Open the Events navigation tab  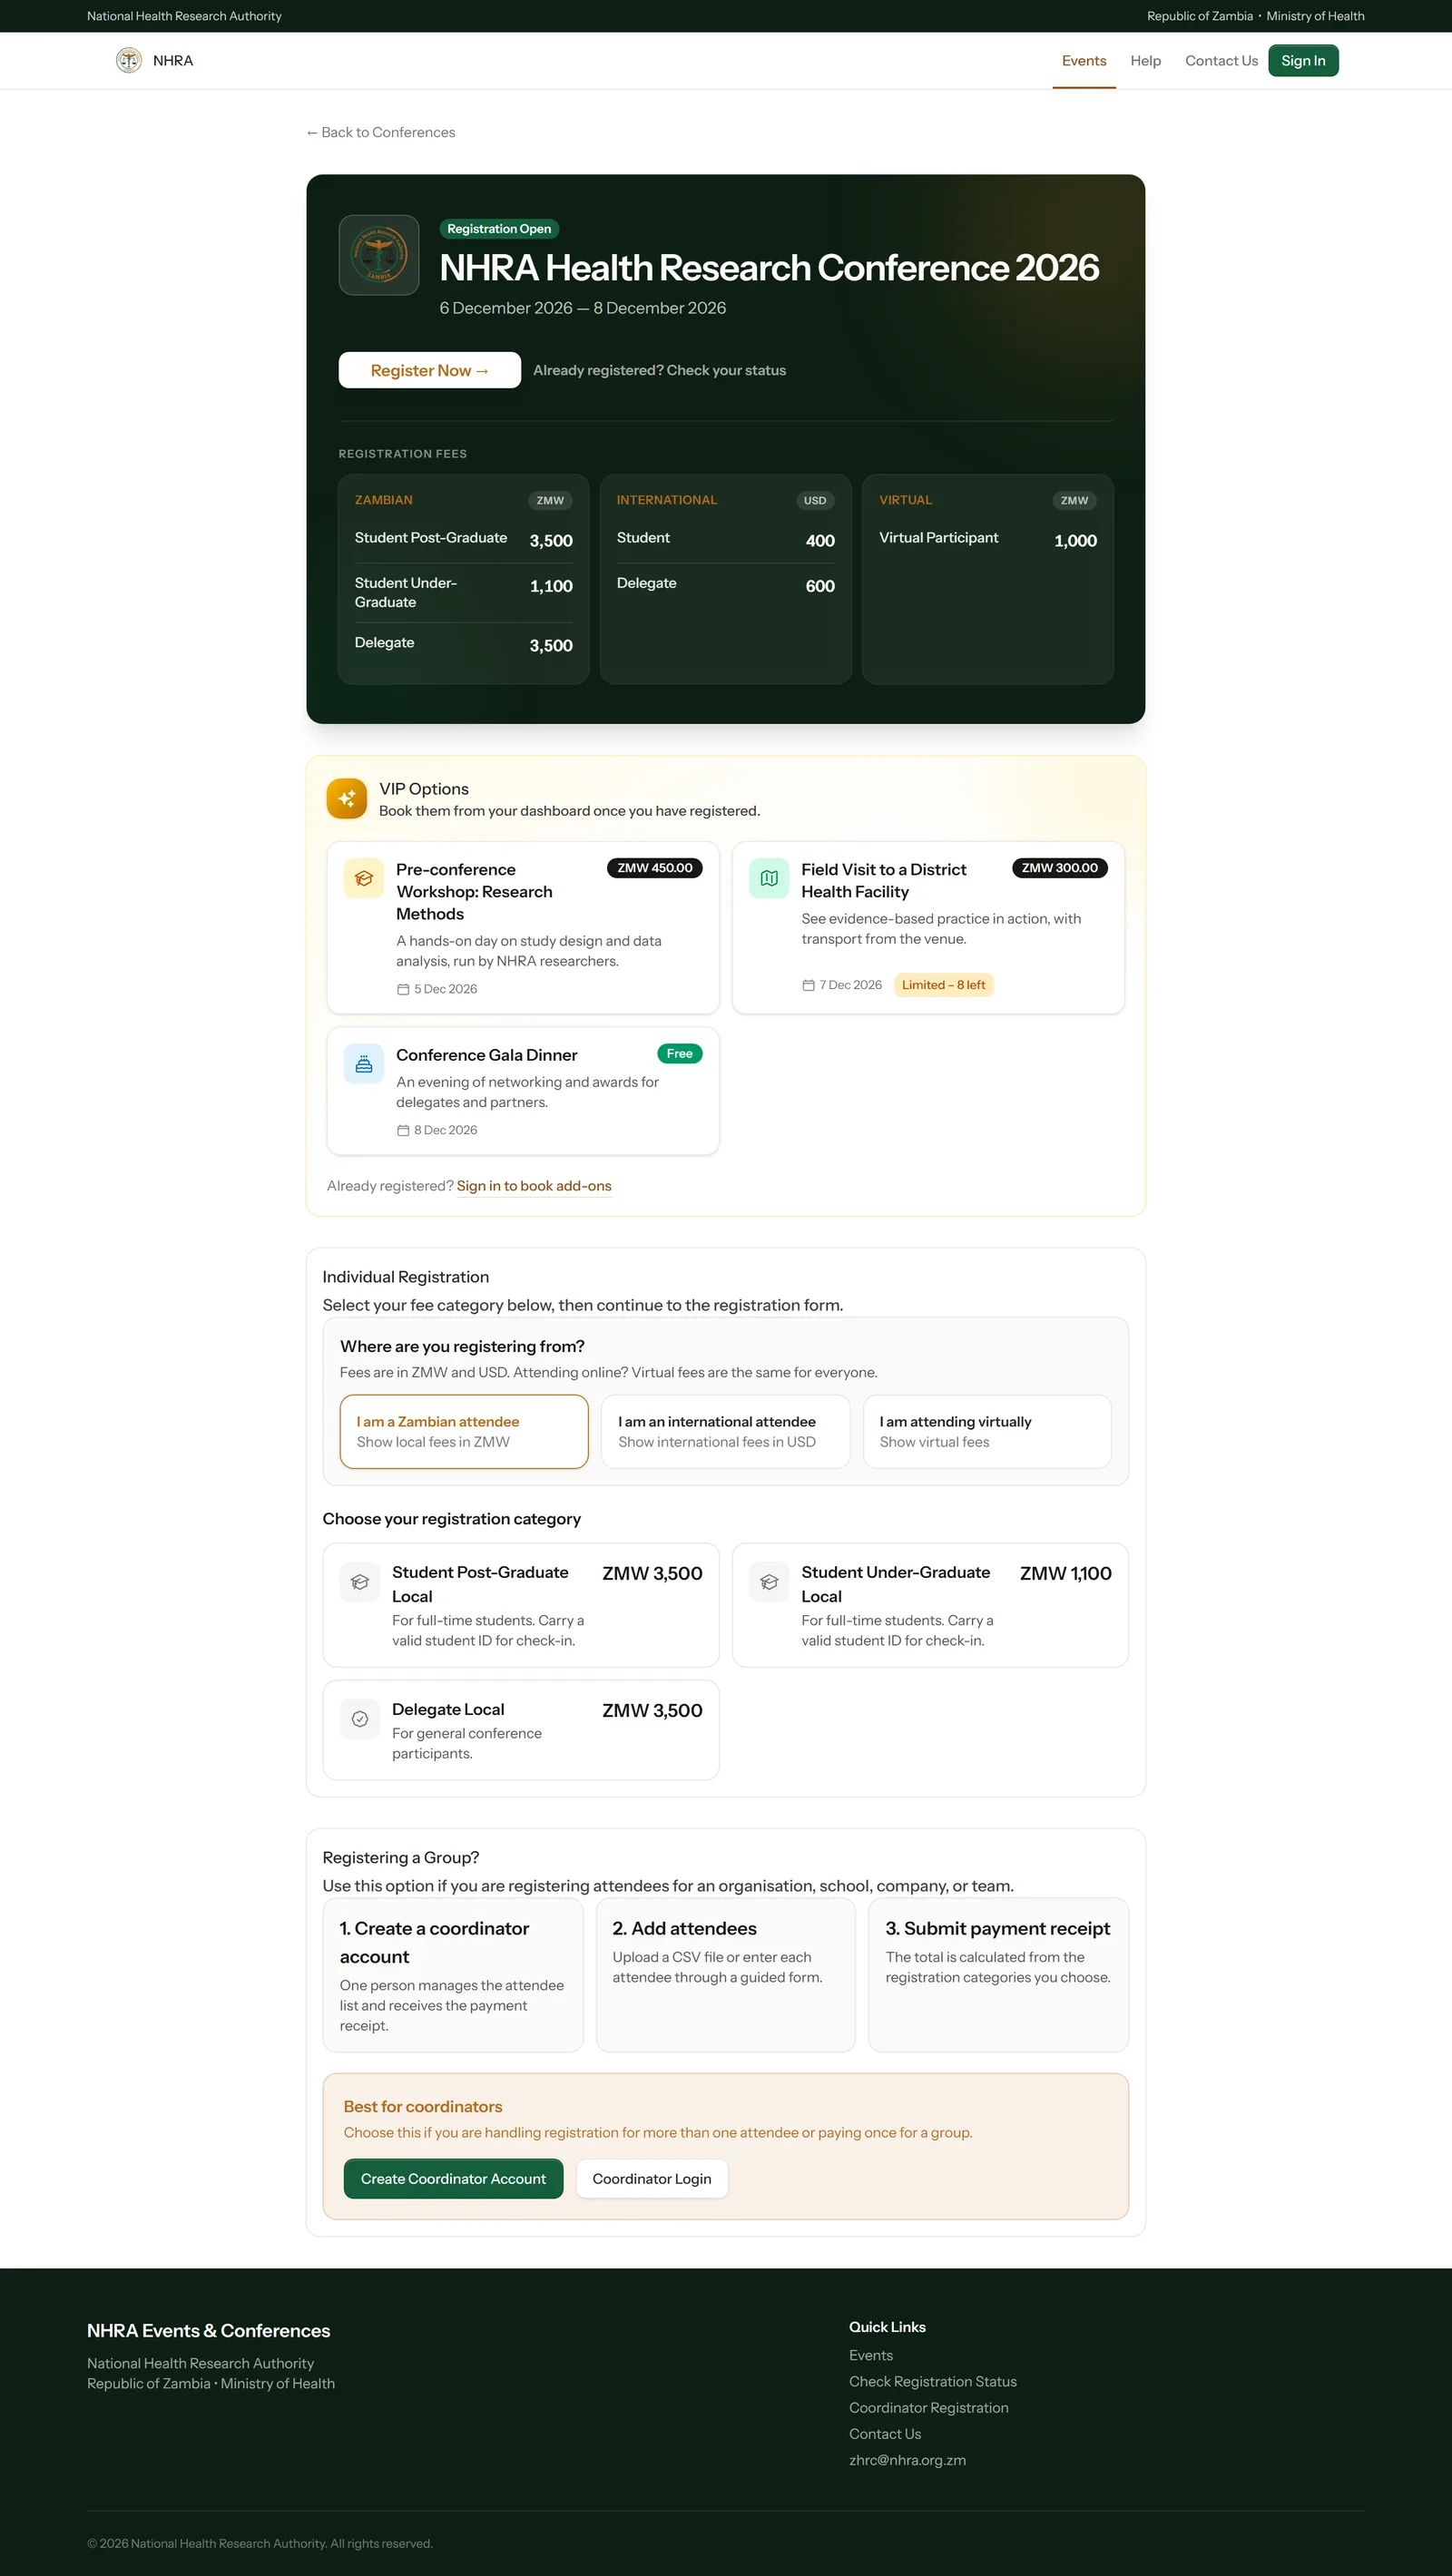(1084, 61)
